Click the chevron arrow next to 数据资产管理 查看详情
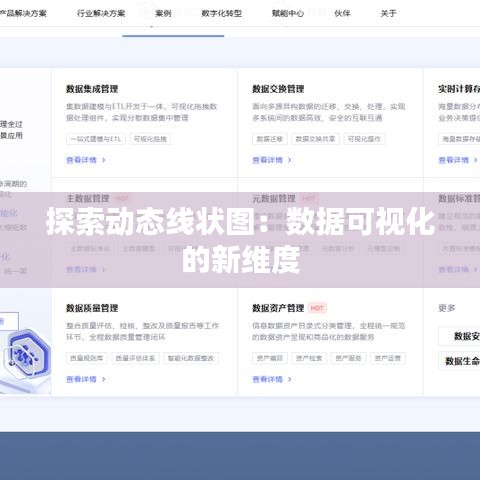This screenshot has width=480, height=480. click(x=290, y=379)
